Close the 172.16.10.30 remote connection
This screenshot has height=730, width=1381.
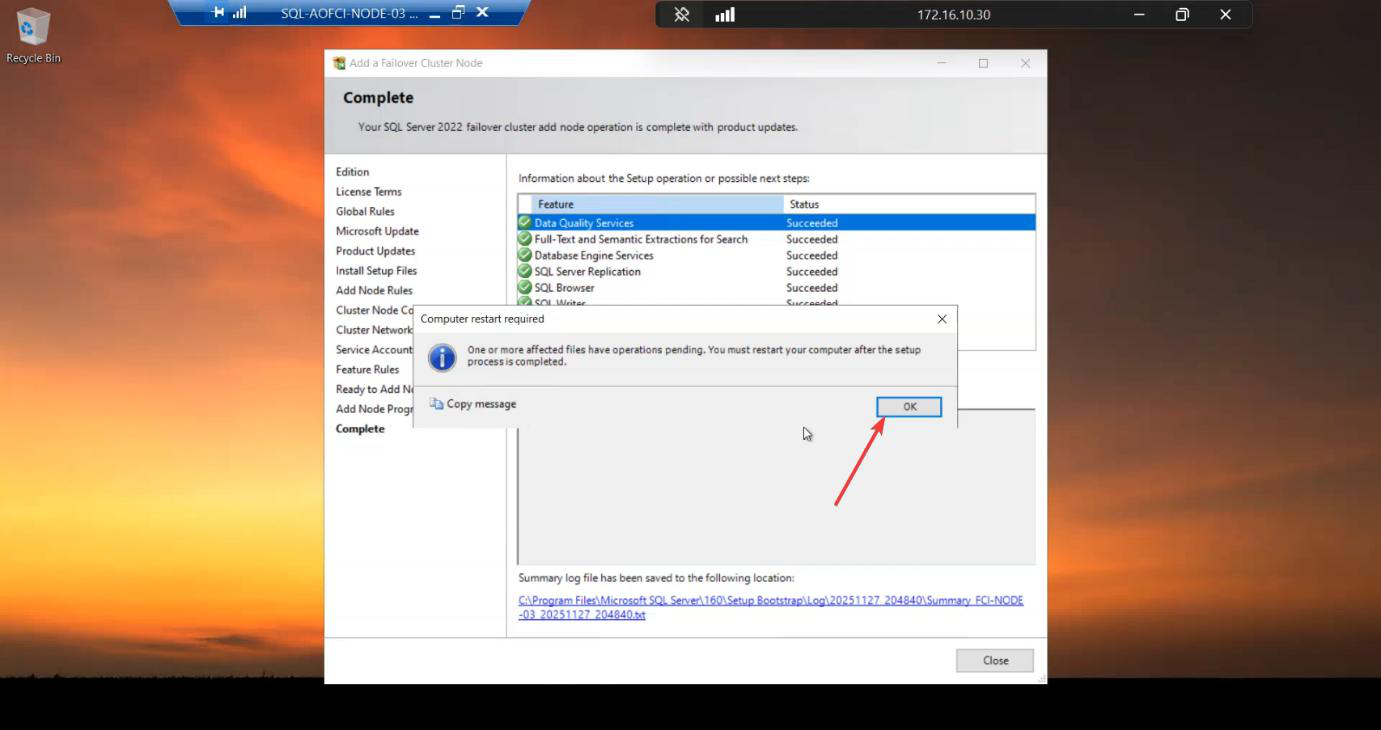click(x=1225, y=15)
